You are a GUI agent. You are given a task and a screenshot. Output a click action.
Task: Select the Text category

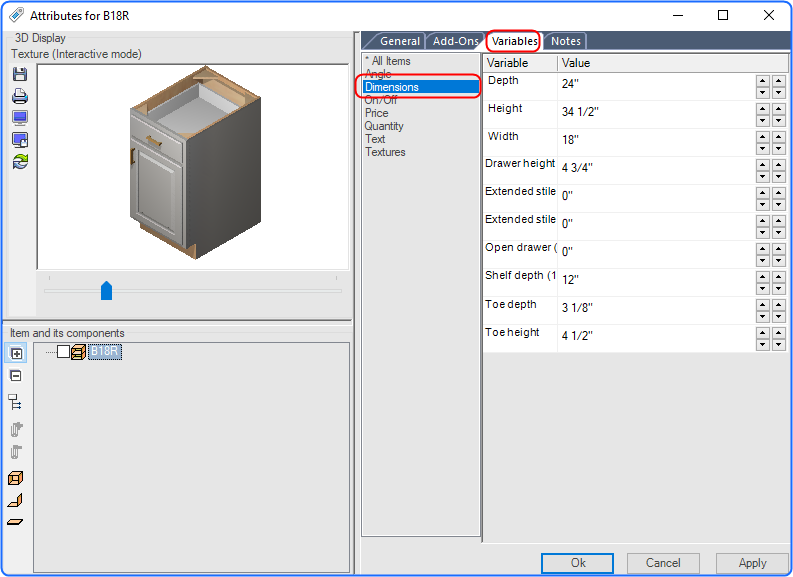tap(375, 139)
